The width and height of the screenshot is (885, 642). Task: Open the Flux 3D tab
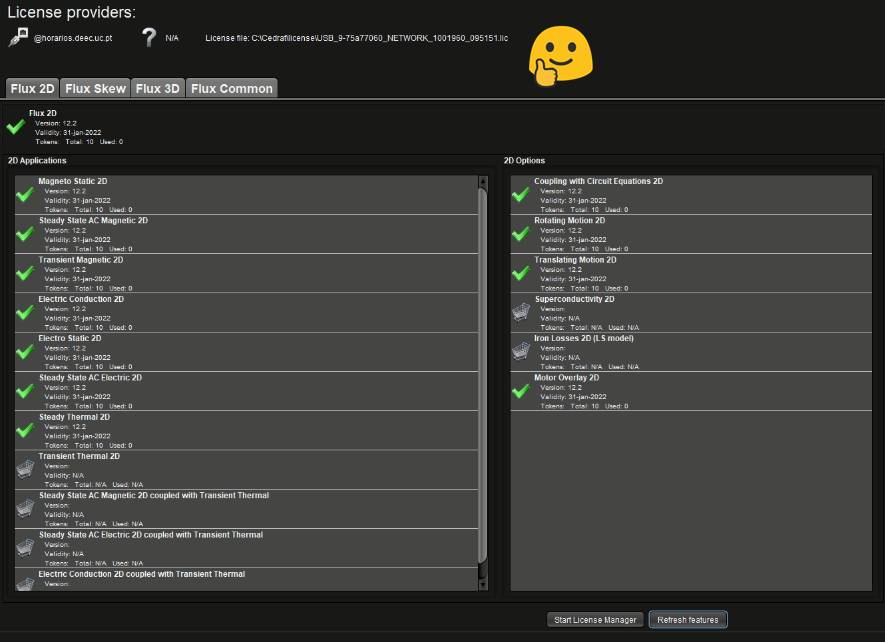(157, 89)
